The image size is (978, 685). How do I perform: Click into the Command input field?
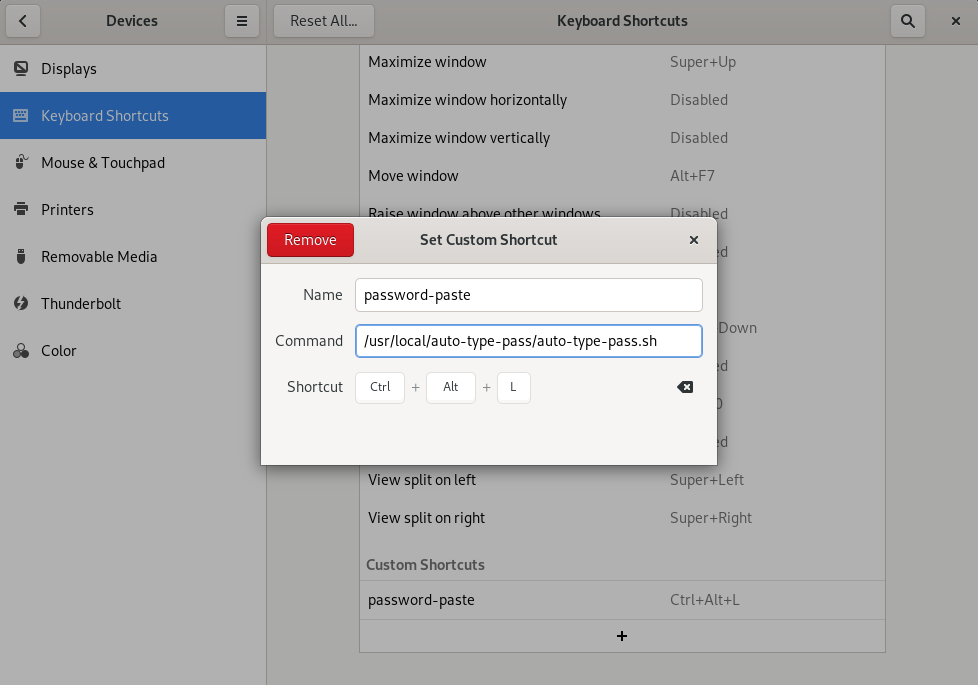(x=529, y=341)
